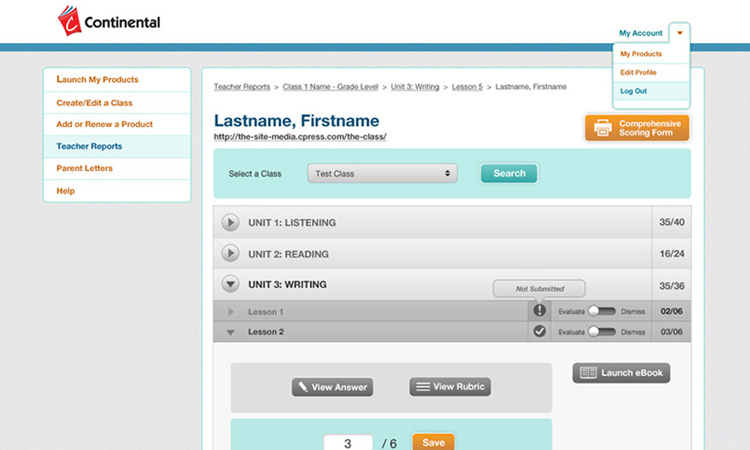
Task: Click Evaluate label in Lesson 2 row
Action: [x=571, y=332]
